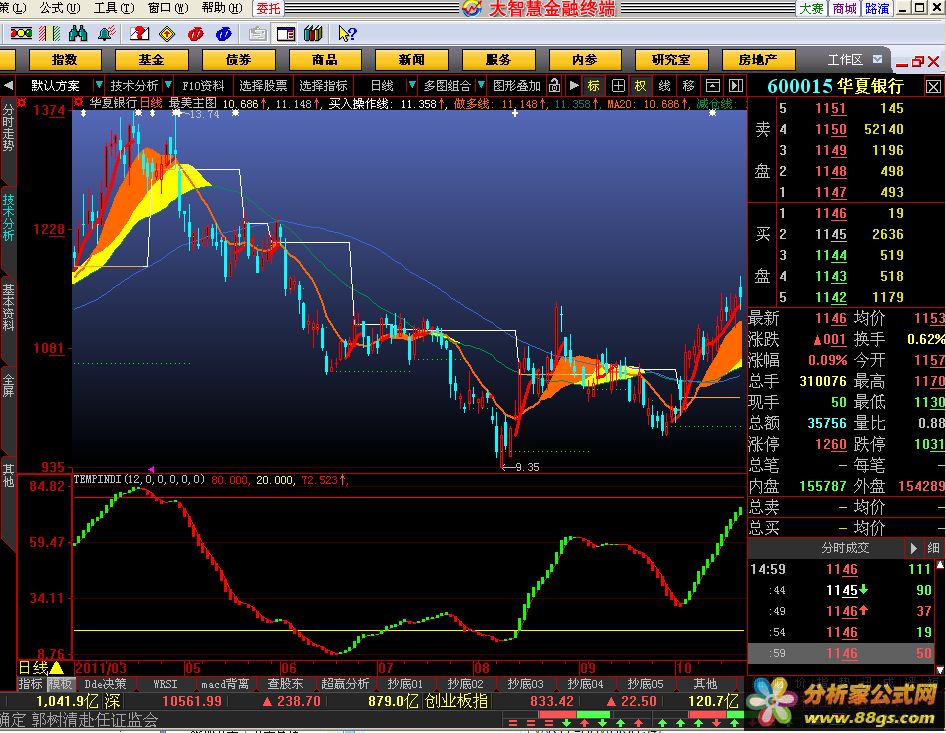Click the 路演 link in title bar
This screenshot has width=946, height=733.
(x=877, y=8)
